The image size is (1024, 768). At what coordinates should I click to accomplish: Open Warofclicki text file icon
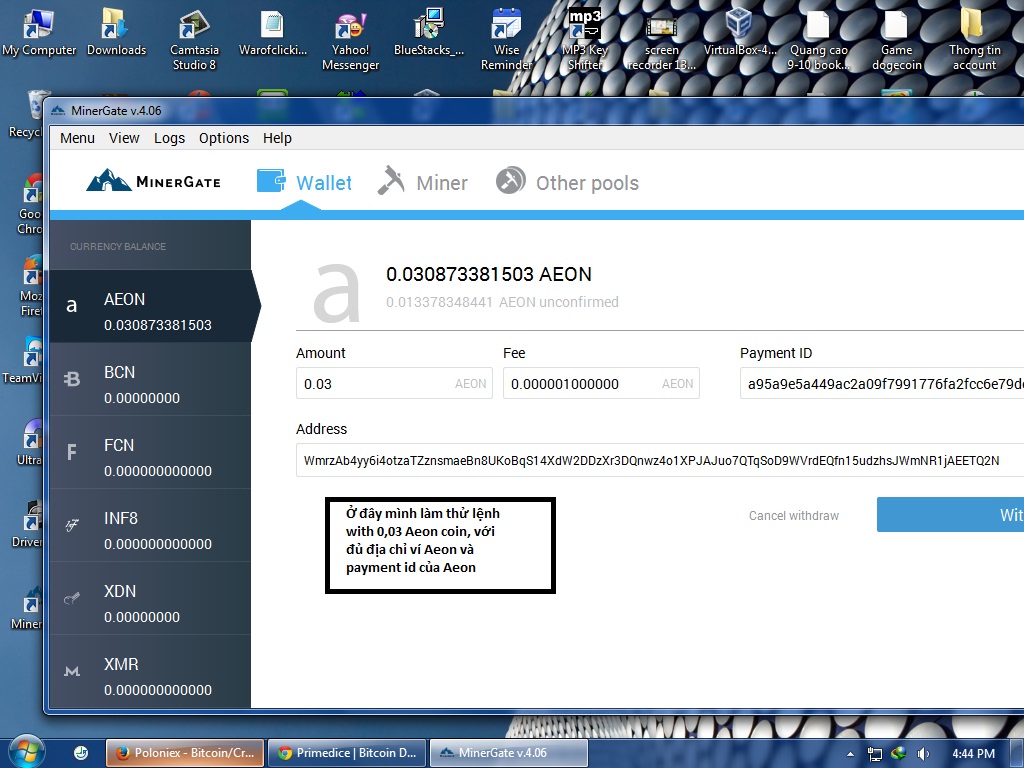point(272,31)
